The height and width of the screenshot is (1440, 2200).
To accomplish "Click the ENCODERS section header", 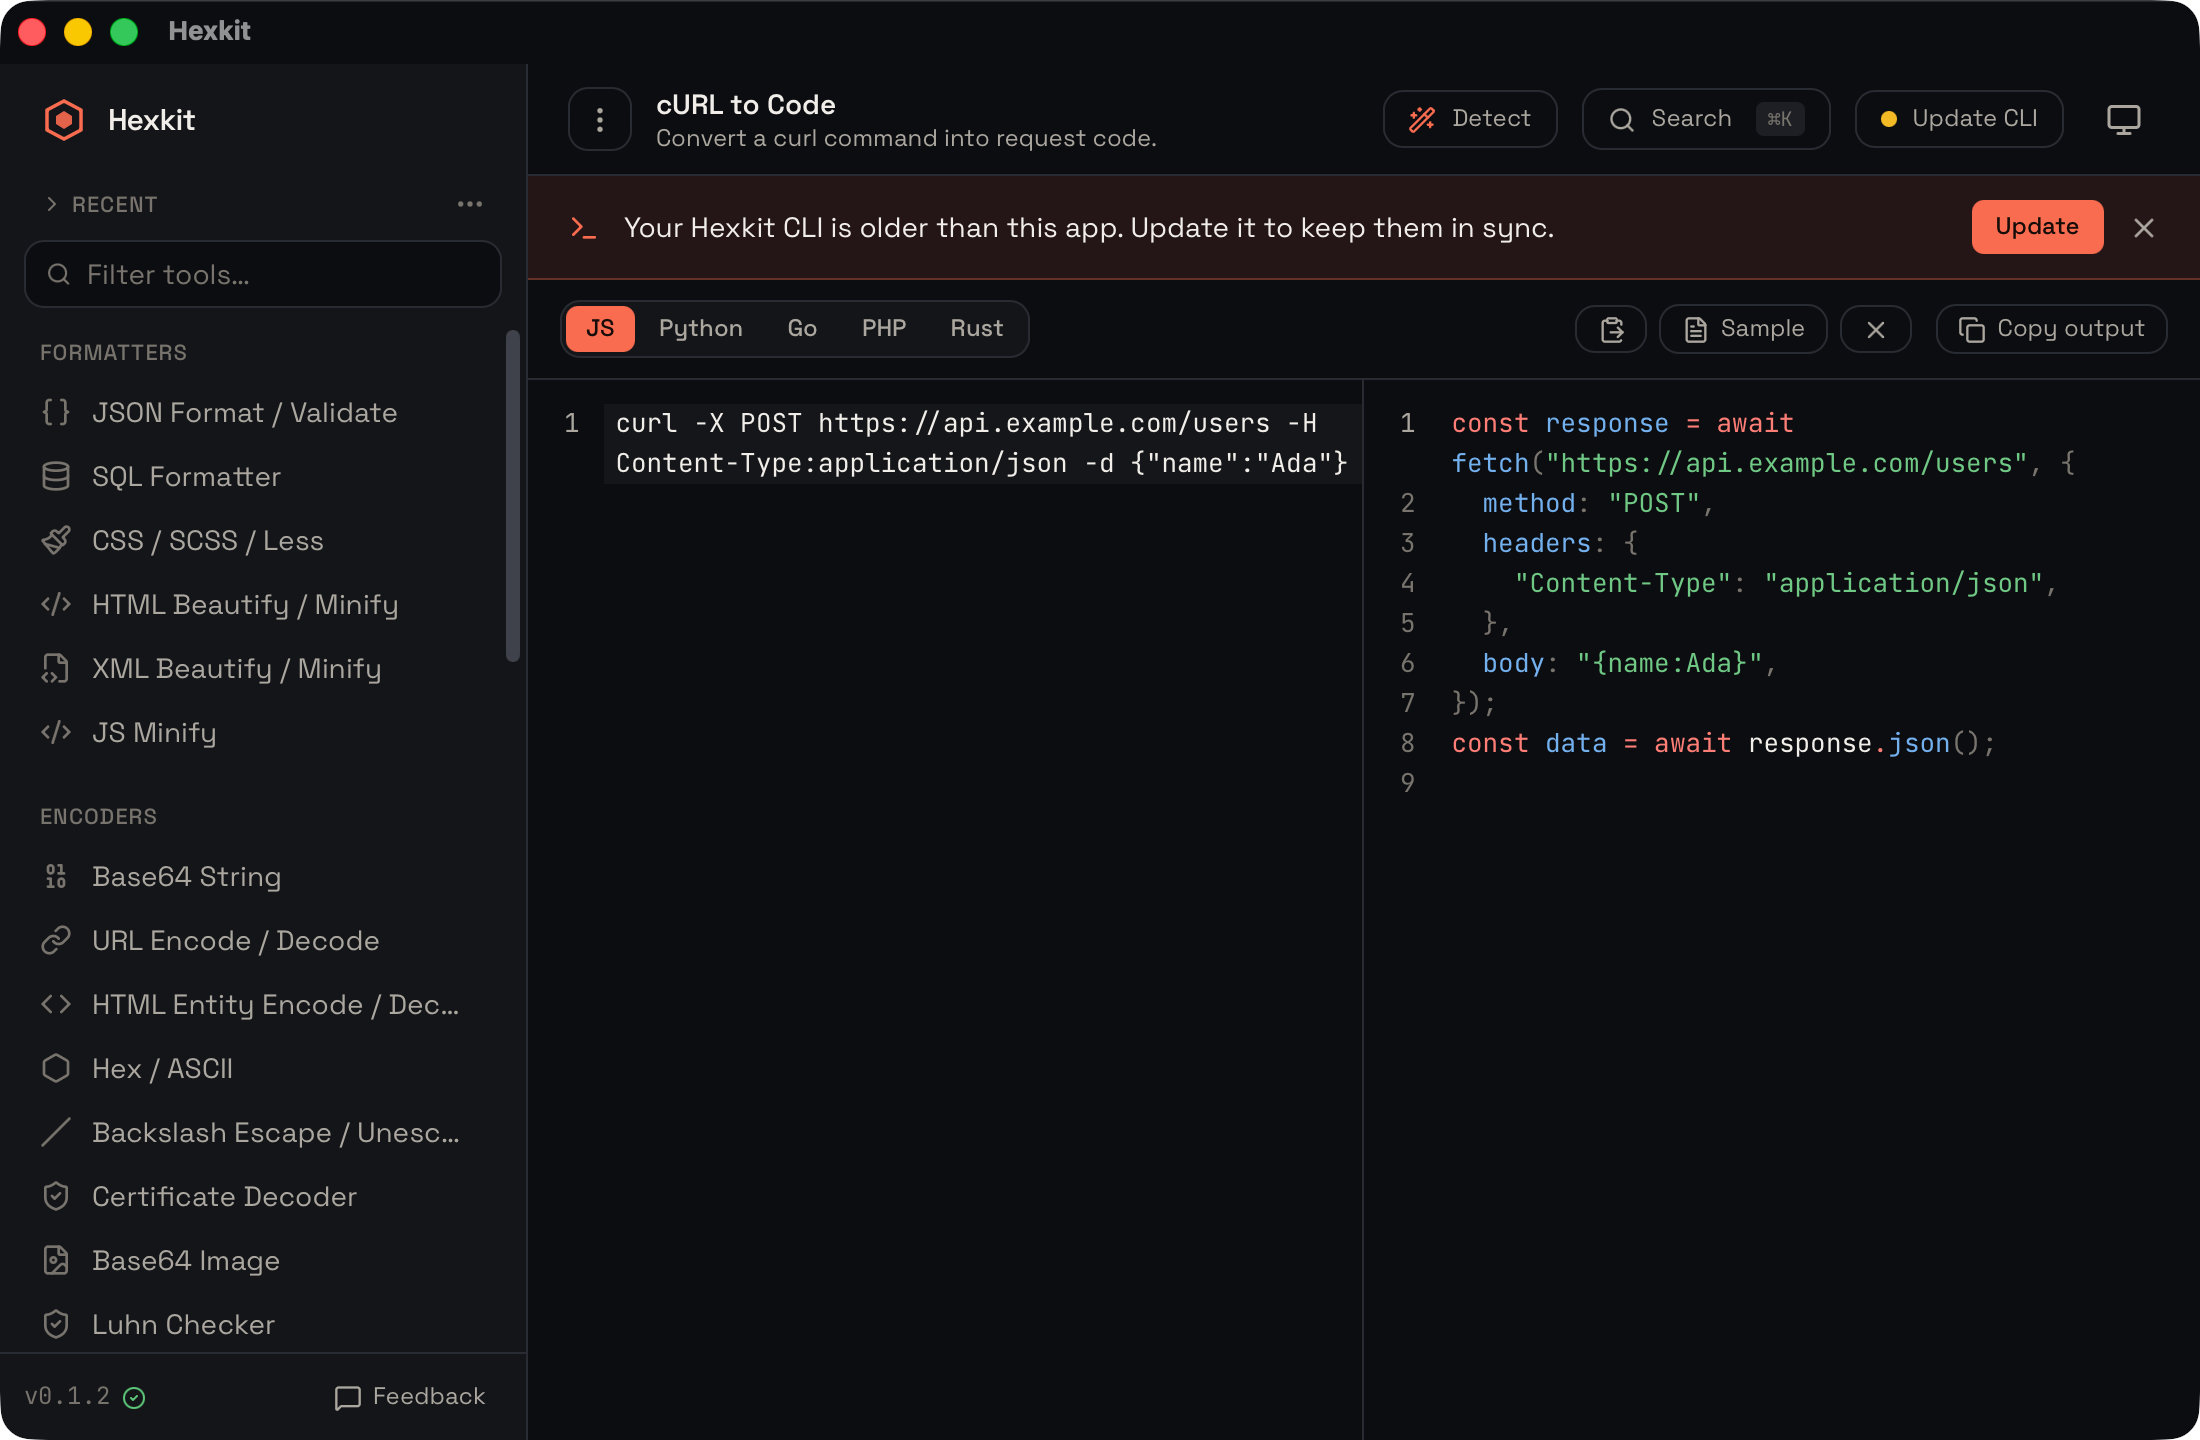I will point(98,816).
